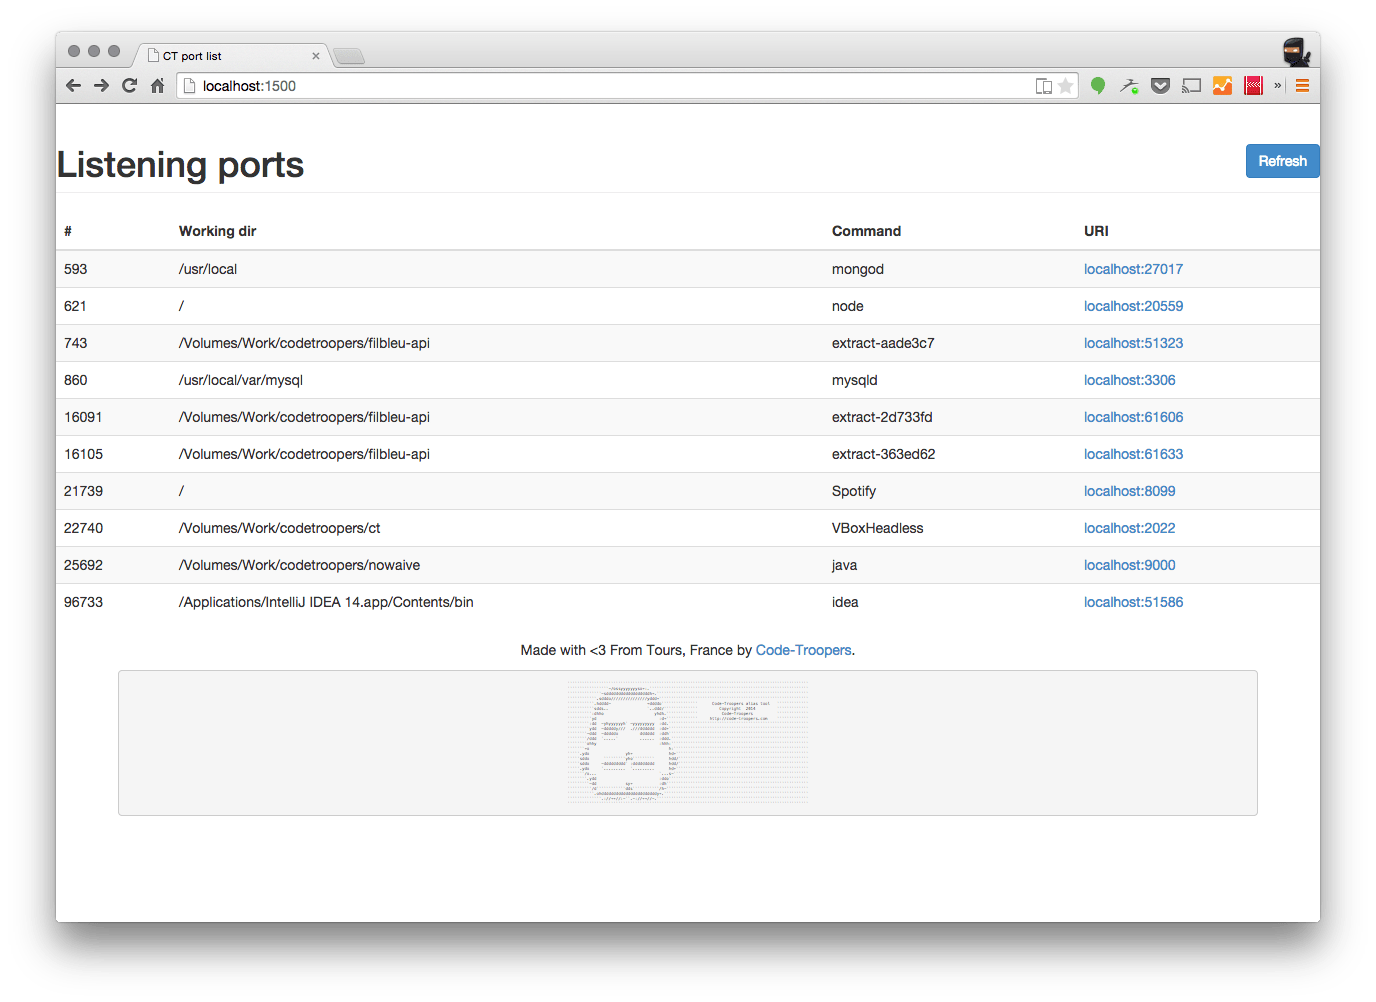Click the browser back arrow
Viewport: 1376px width, 1002px height.
point(73,86)
